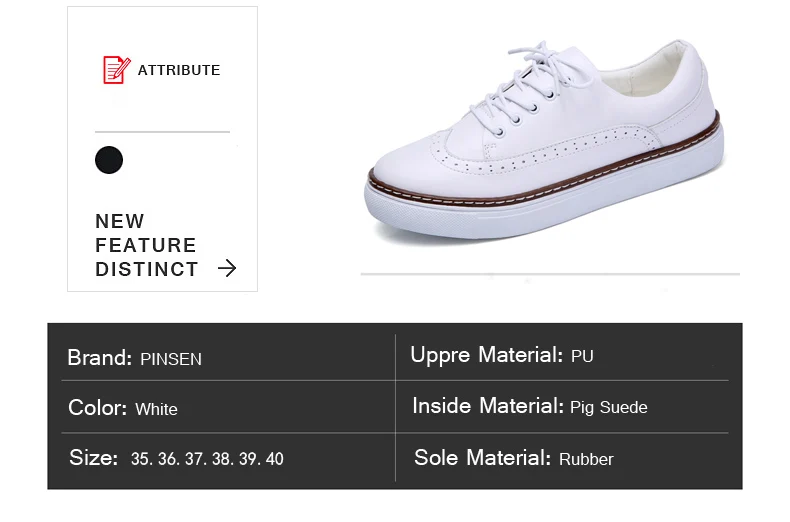
Task: Select size 38 in the size list
Action: (221, 459)
